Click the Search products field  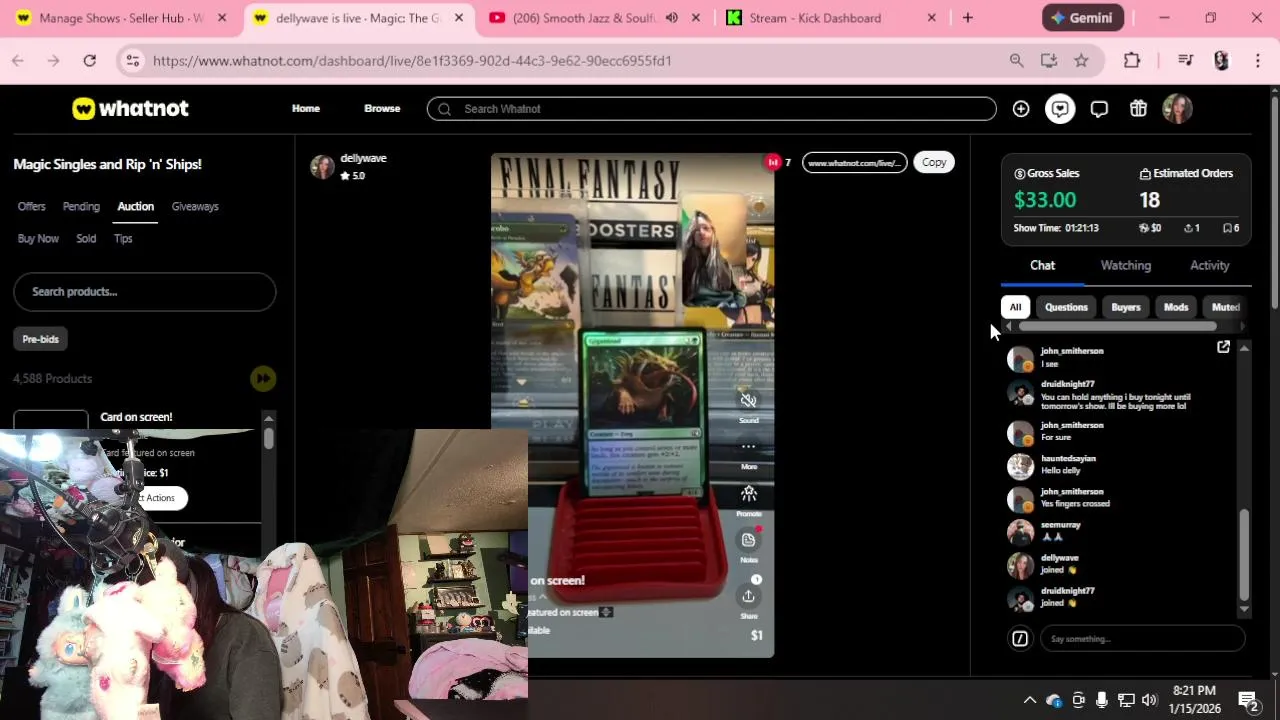tap(144, 291)
